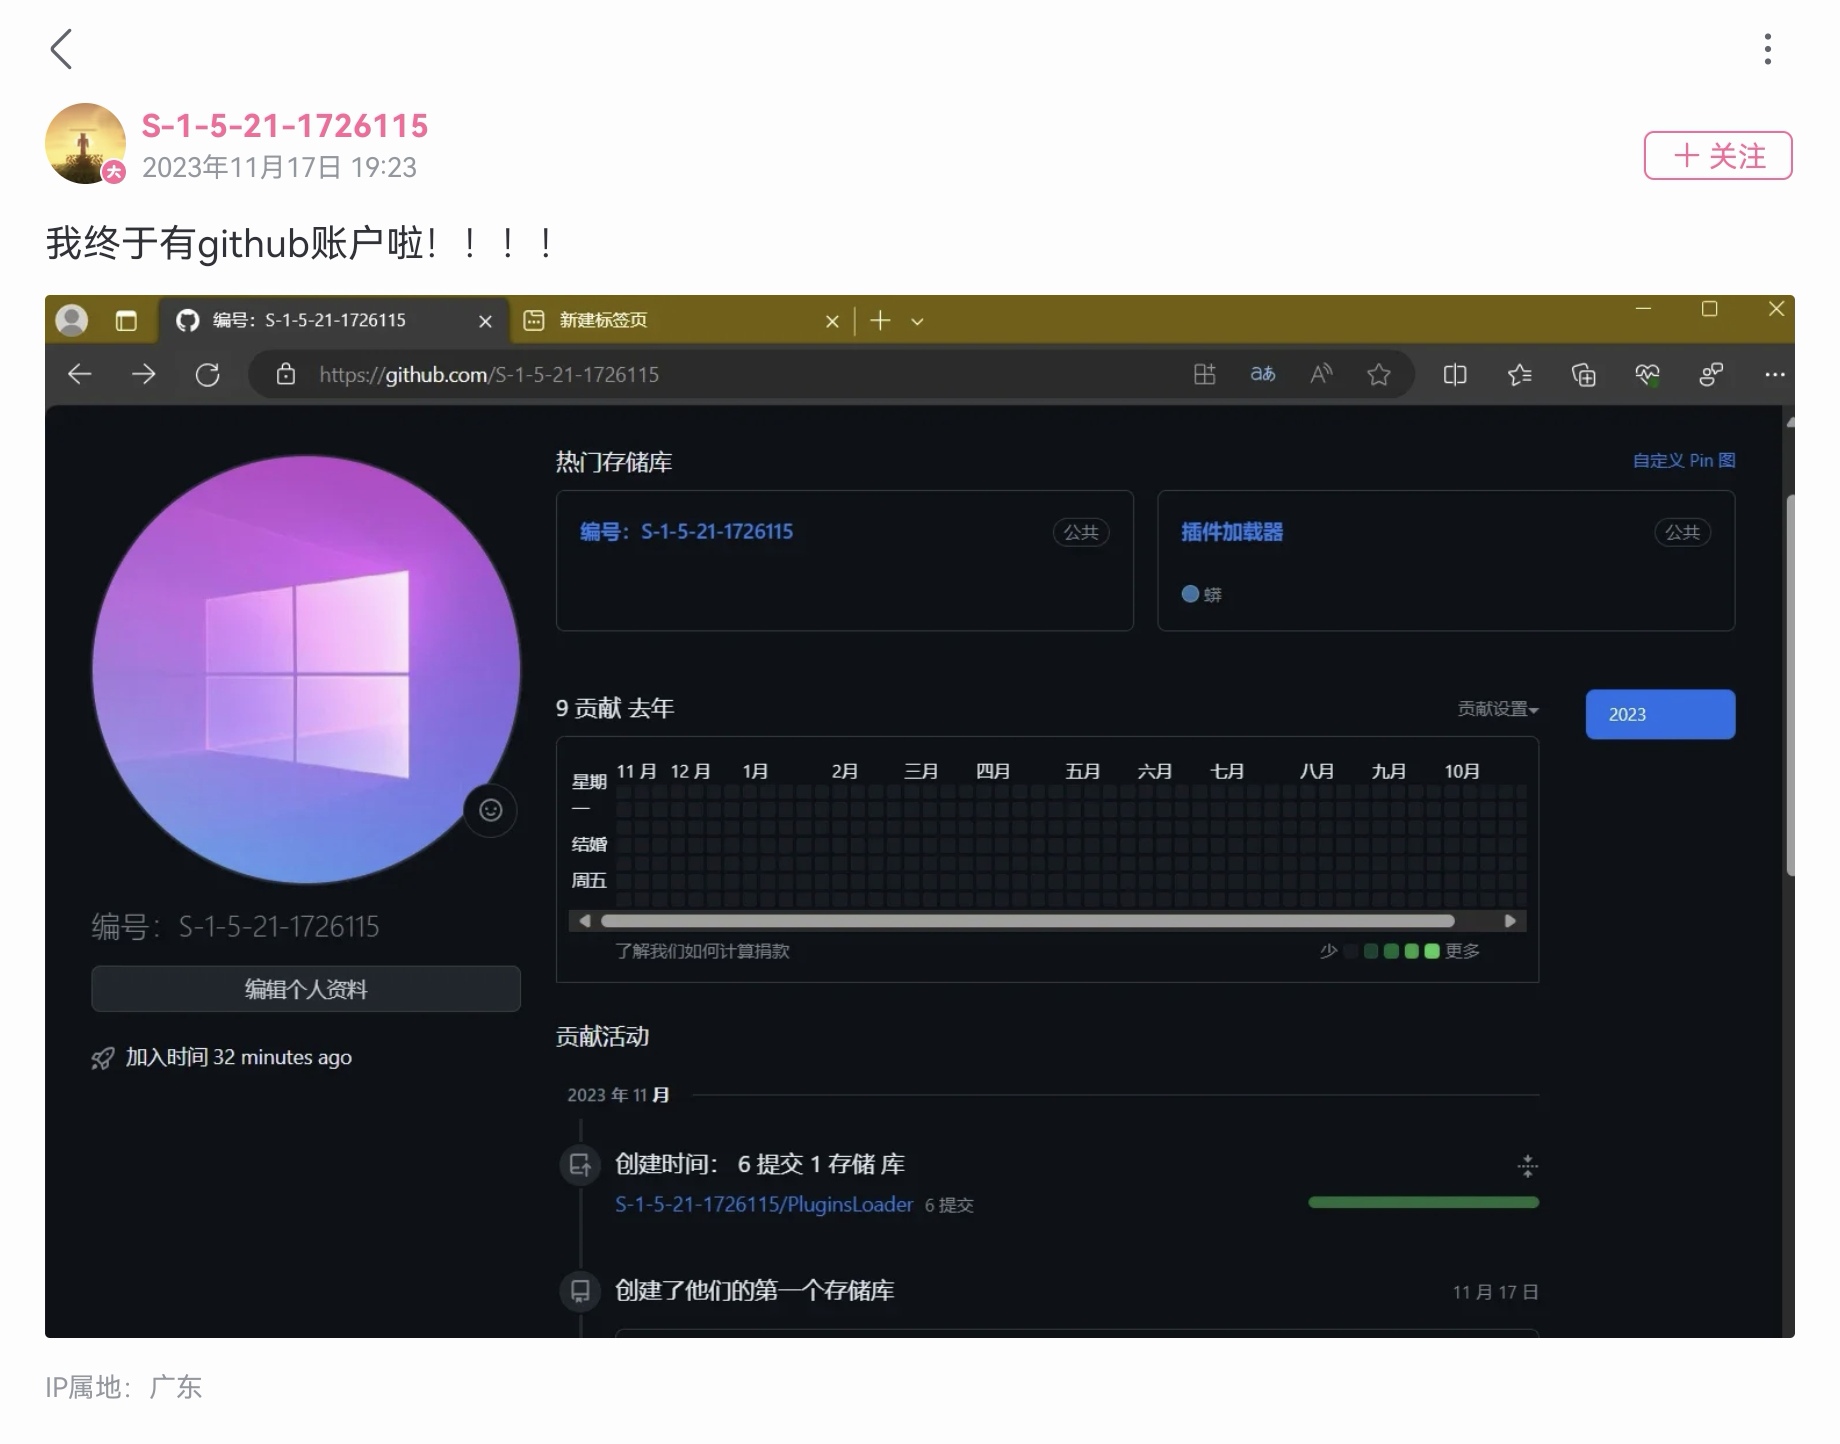Click the 加入时间 32 minutes ago text
This screenshot has height=1444, width=1840.
tap(238, 1057)
